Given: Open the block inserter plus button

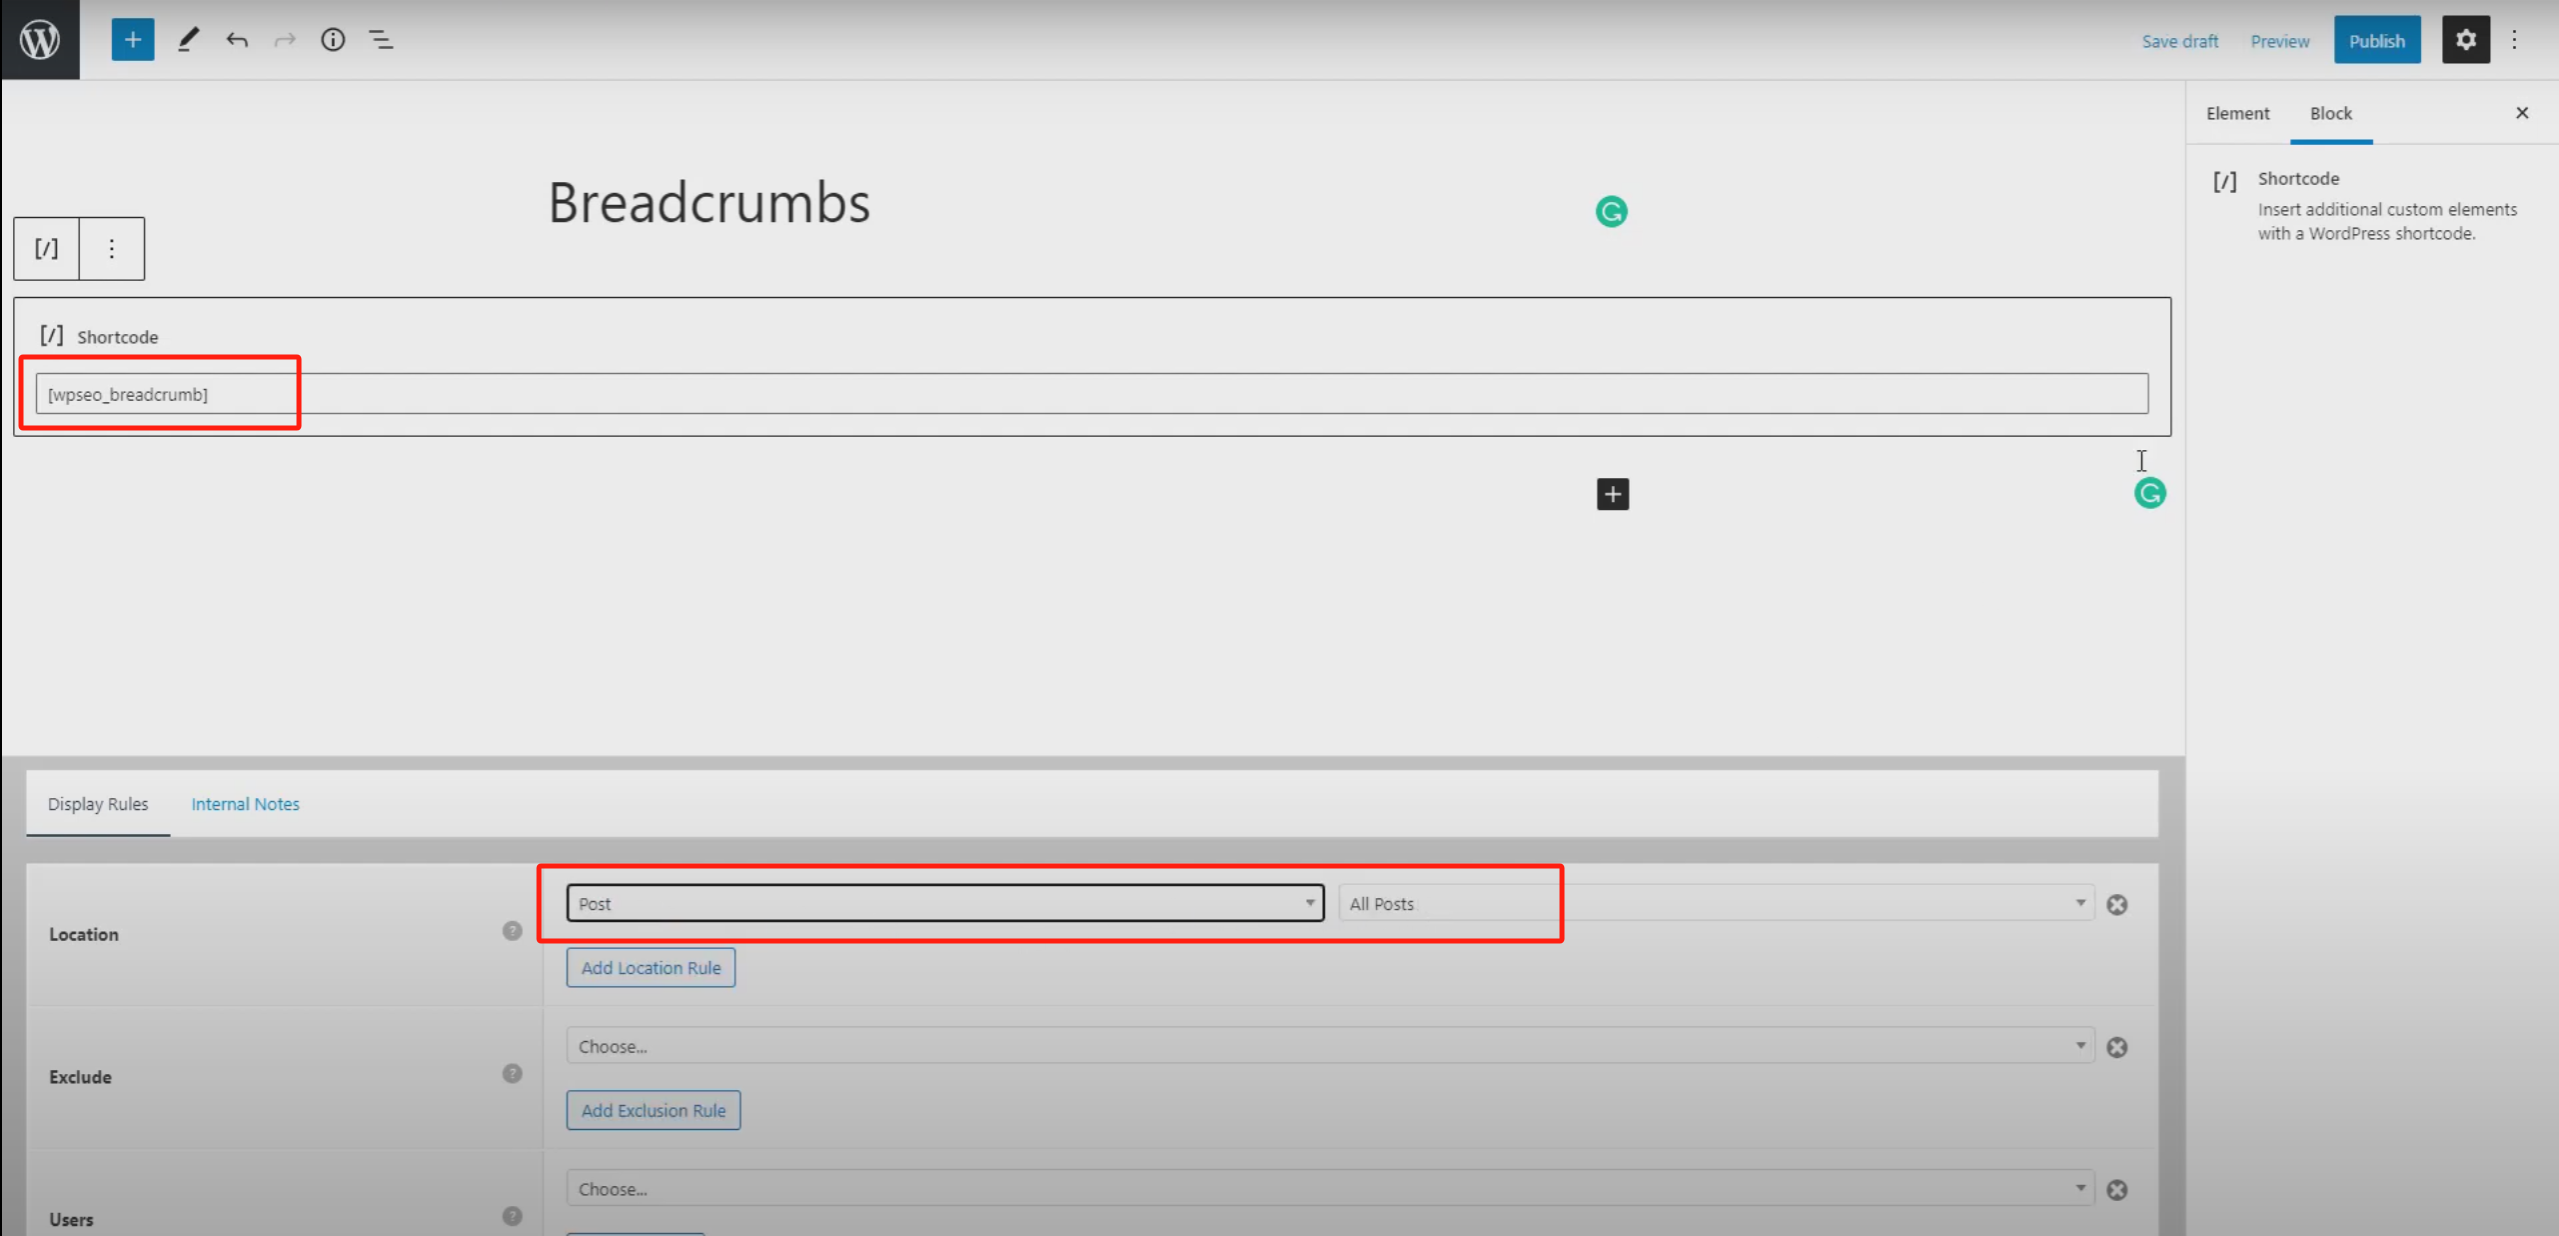Looking at the screenshot, I should pyautogui.click(x=132, y=40).
